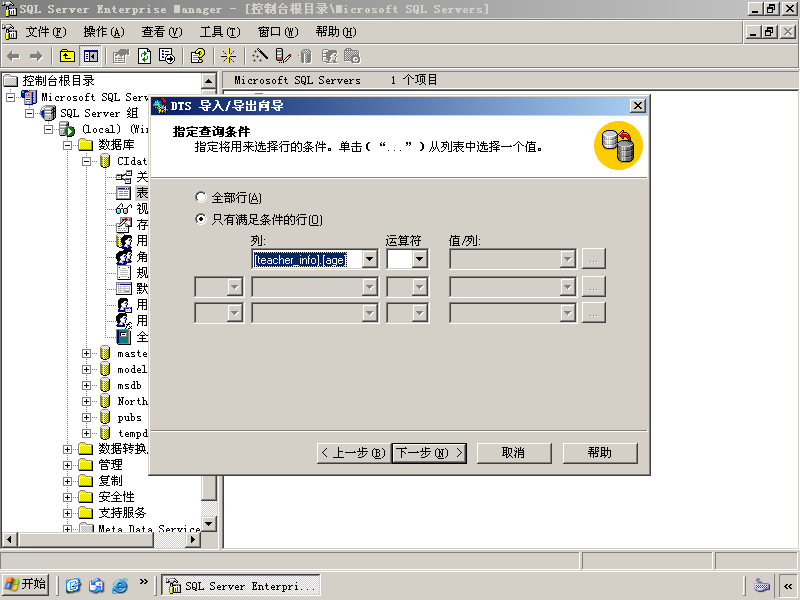Image resolution: width=800 pixels, height=600 pixels.
Task: Click the Properties toolbar icon
Action: tap(121, 56)
